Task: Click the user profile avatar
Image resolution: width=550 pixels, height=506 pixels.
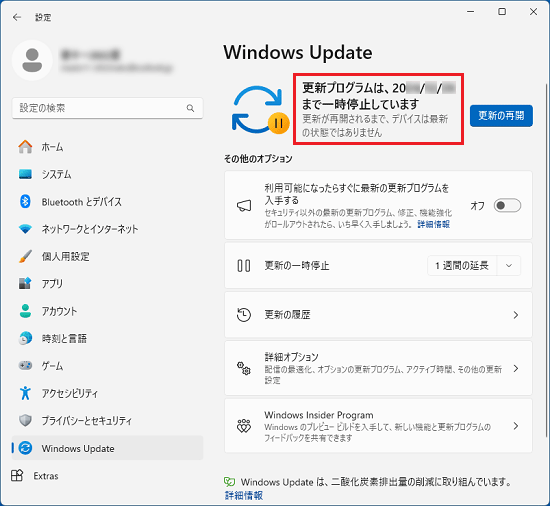Action: pos(32,60)
